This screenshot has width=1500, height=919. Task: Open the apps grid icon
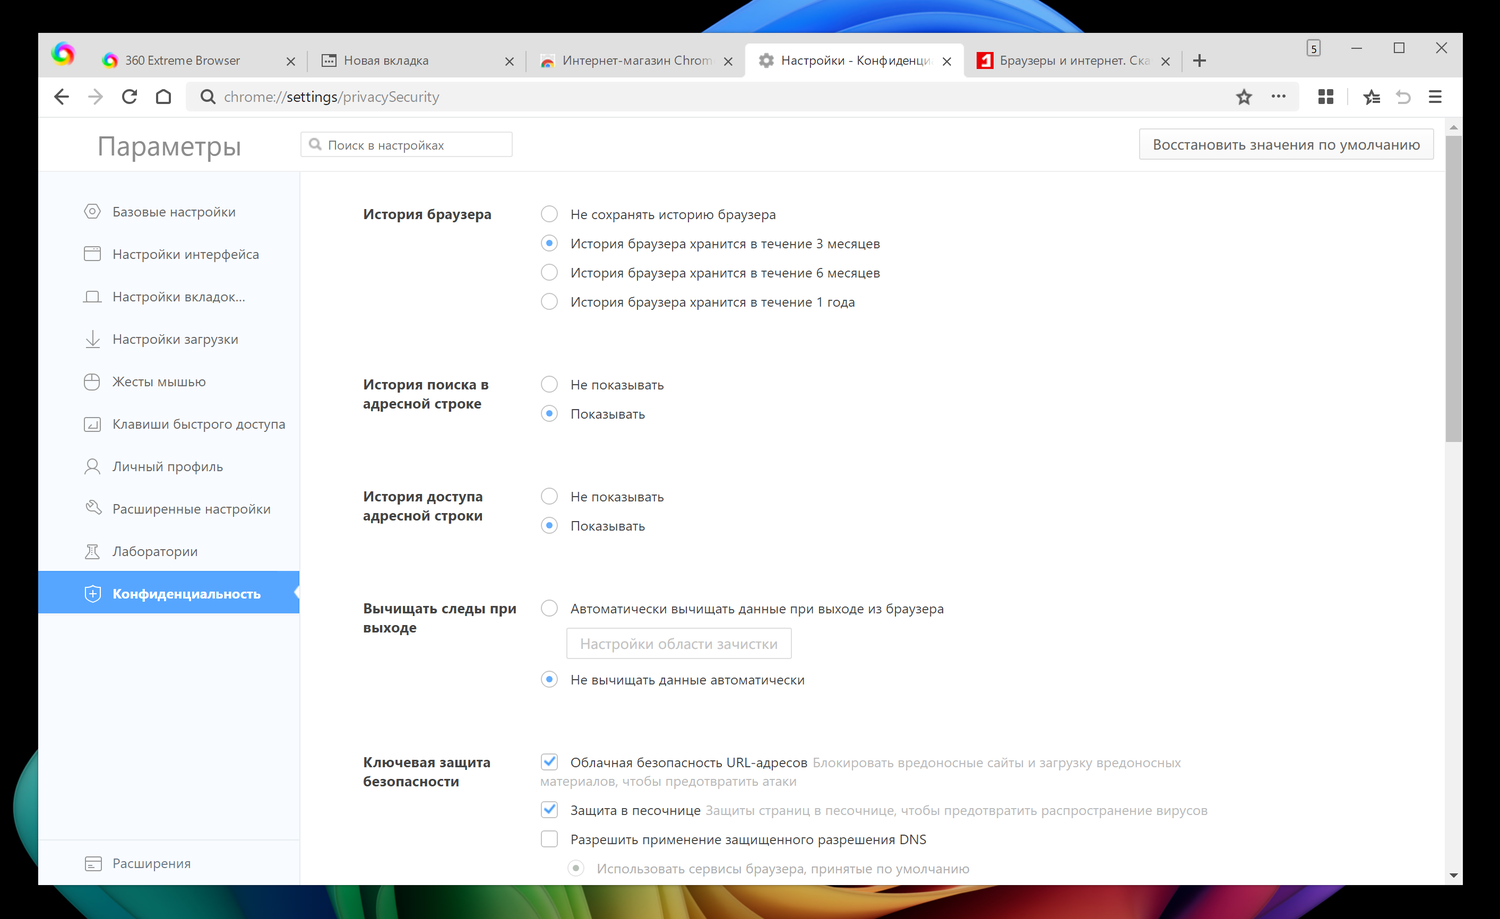coord(1326,97)
